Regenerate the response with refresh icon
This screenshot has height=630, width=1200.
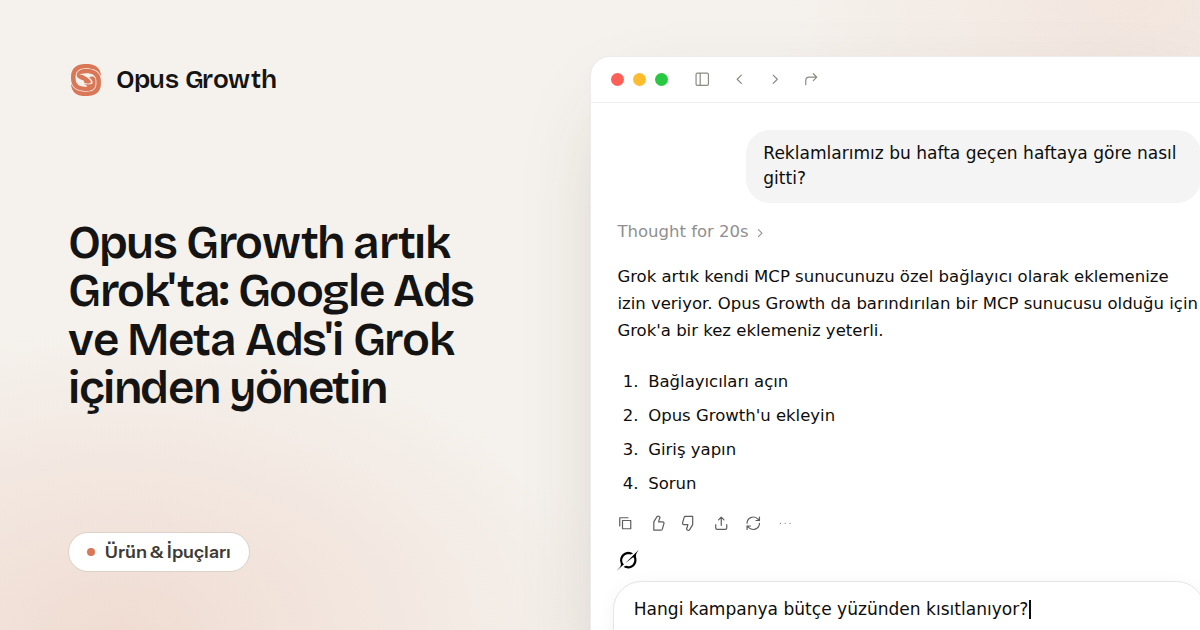[753, 523]
